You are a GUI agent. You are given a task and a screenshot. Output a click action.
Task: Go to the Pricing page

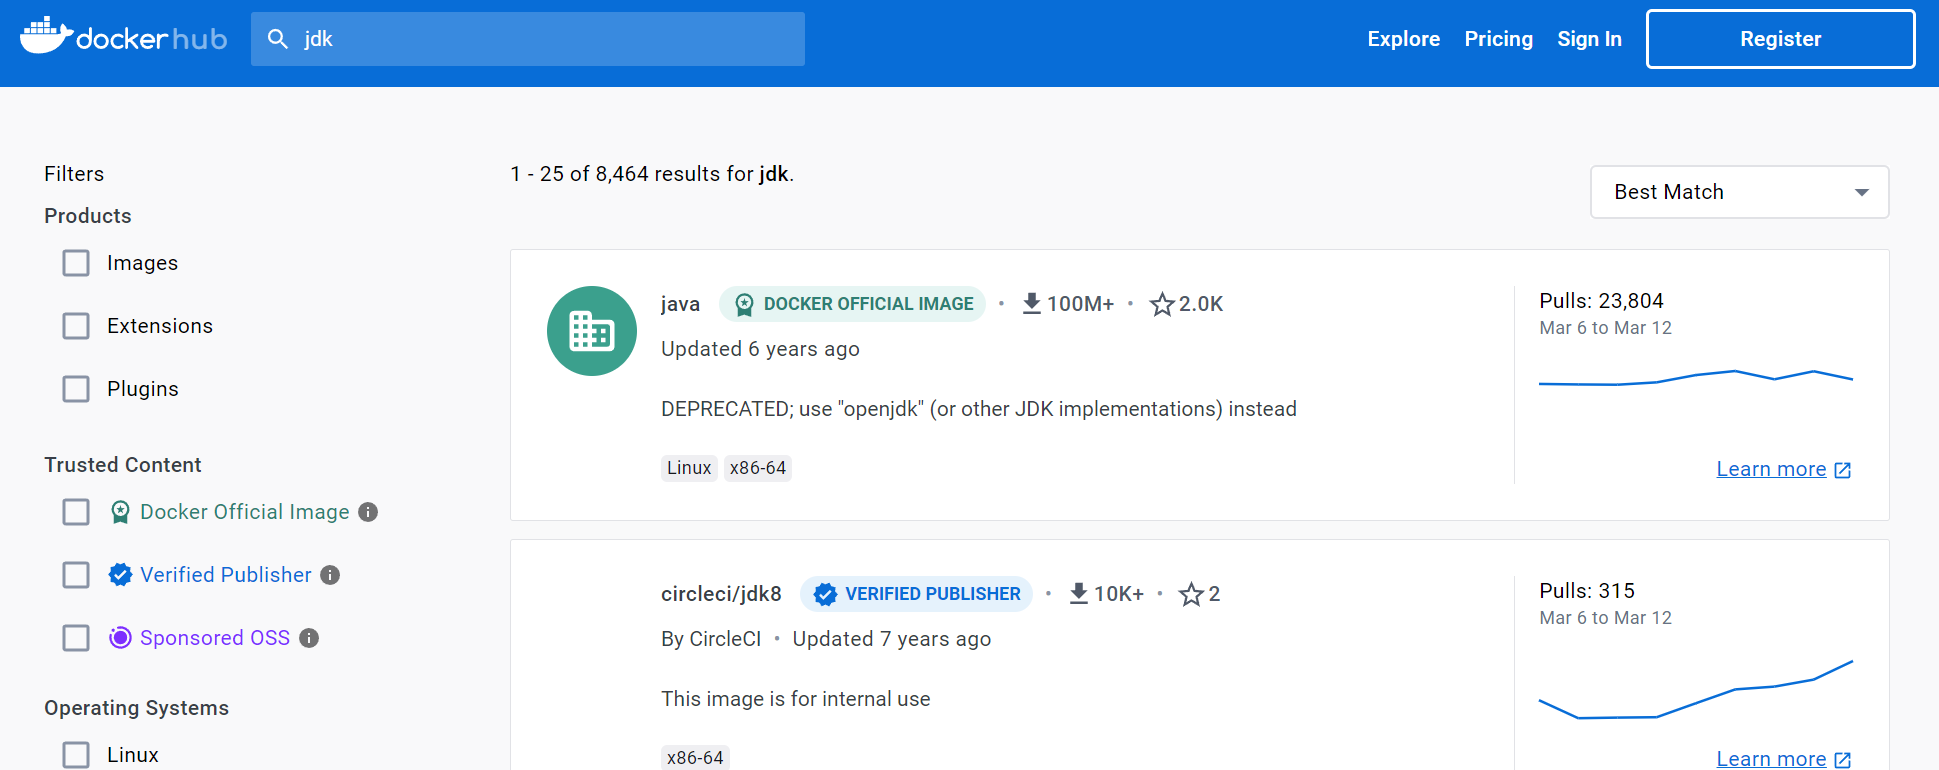(x=1498, y=39)
